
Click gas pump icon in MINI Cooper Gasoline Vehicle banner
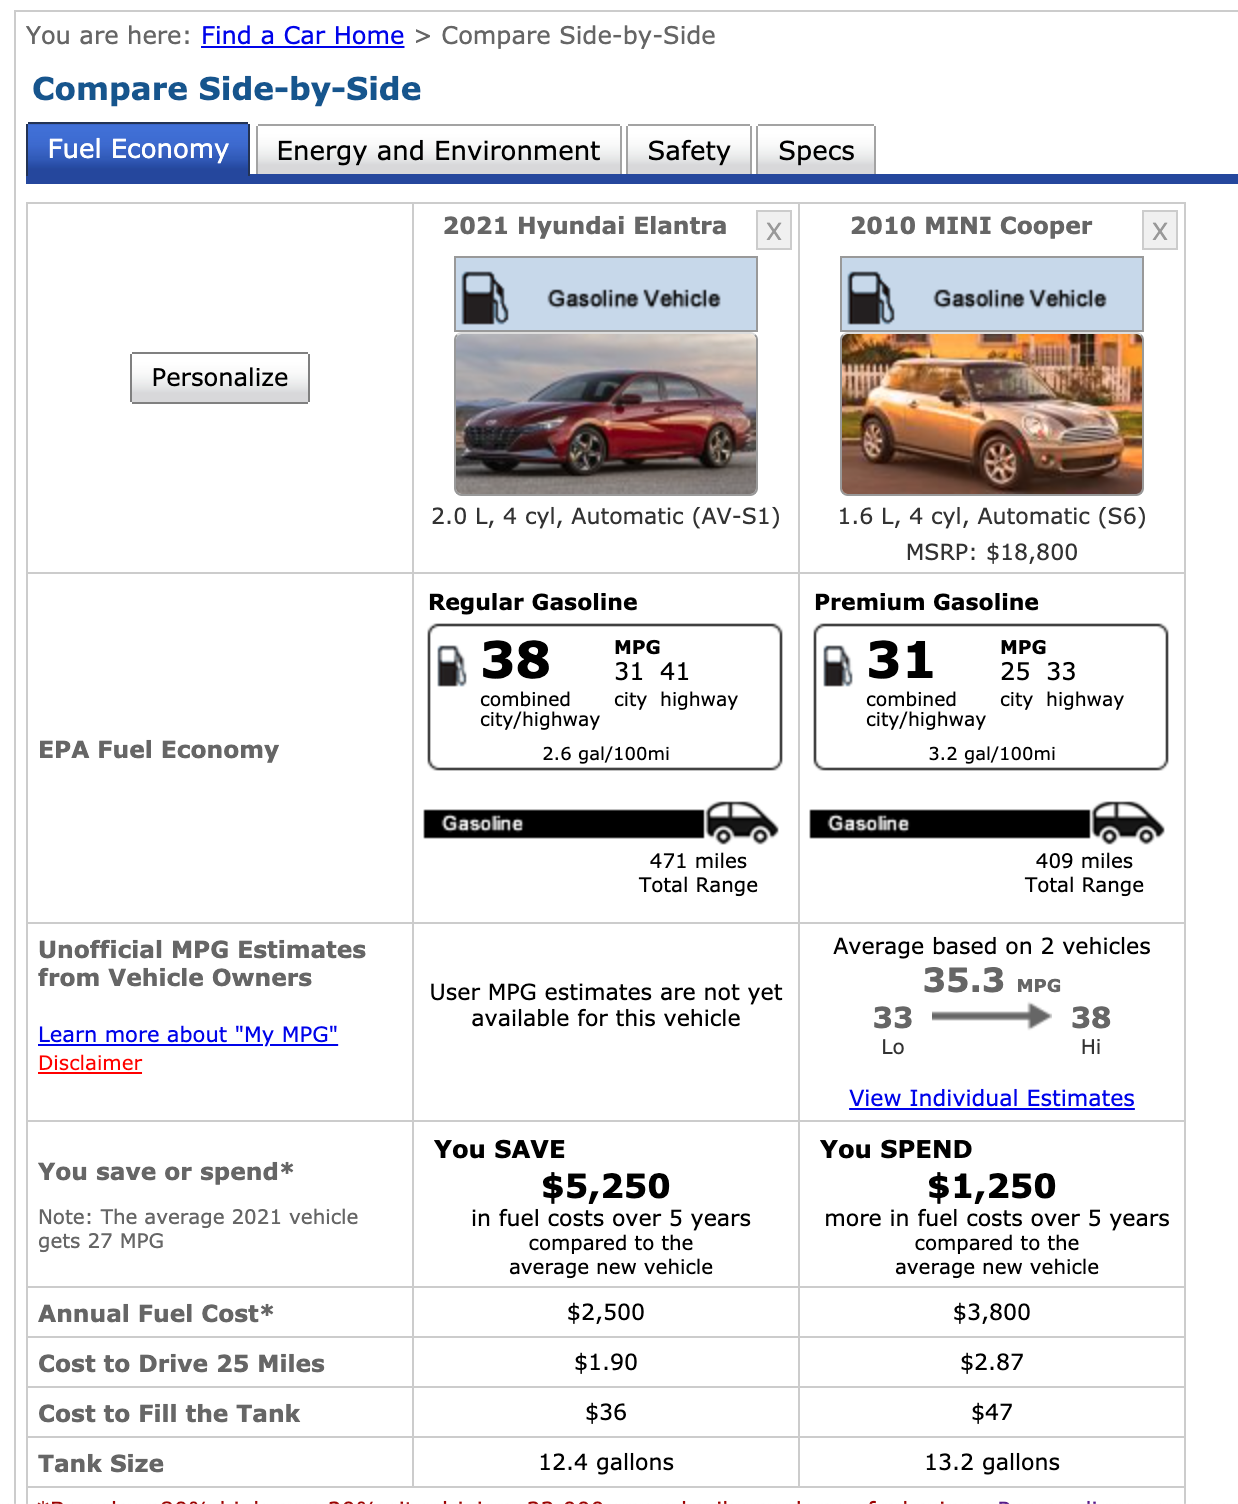coord(871,297)
